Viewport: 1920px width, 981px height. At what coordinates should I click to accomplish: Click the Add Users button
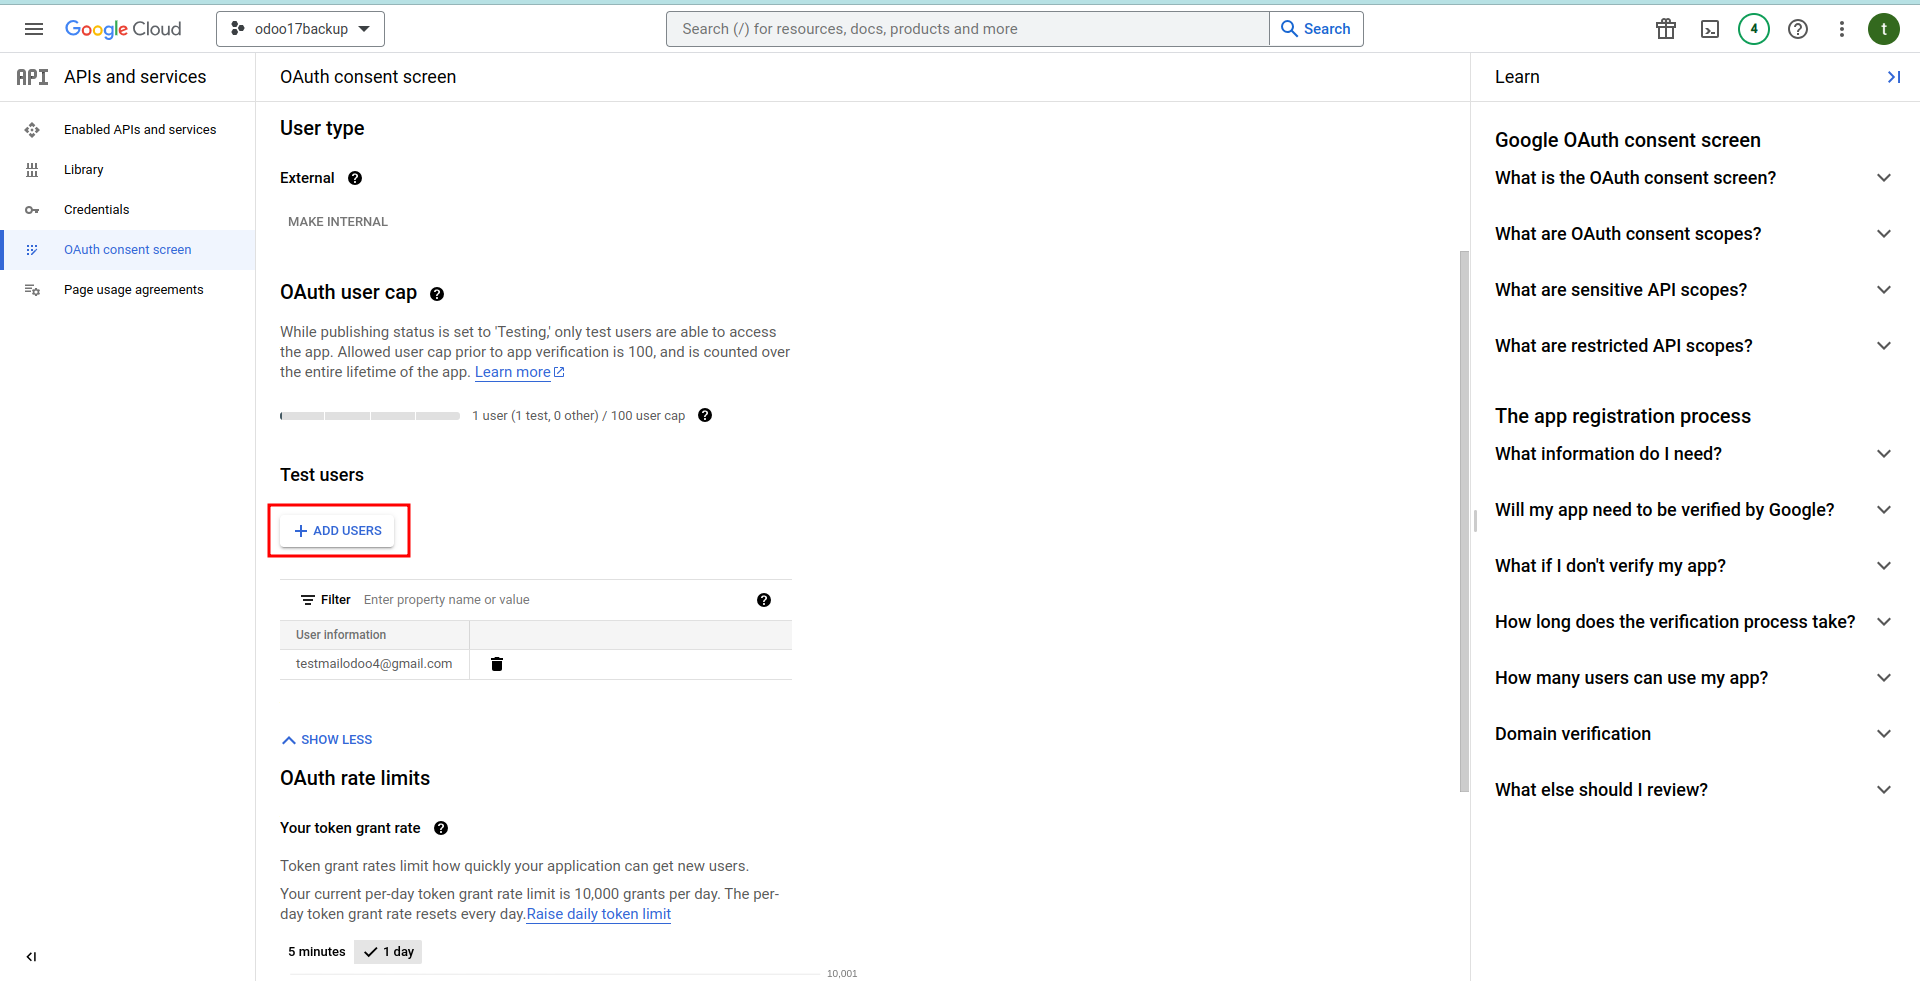338,531
